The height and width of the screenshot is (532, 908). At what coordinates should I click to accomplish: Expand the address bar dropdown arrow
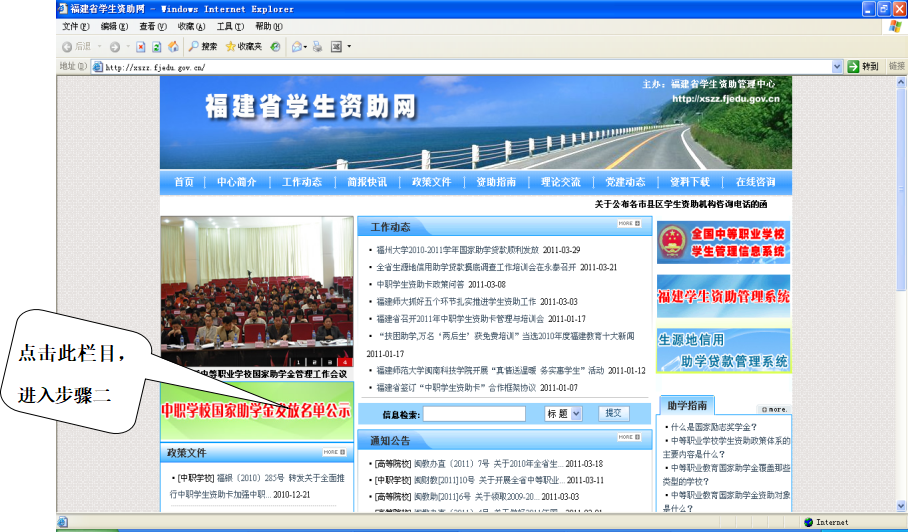pos(837,67)
